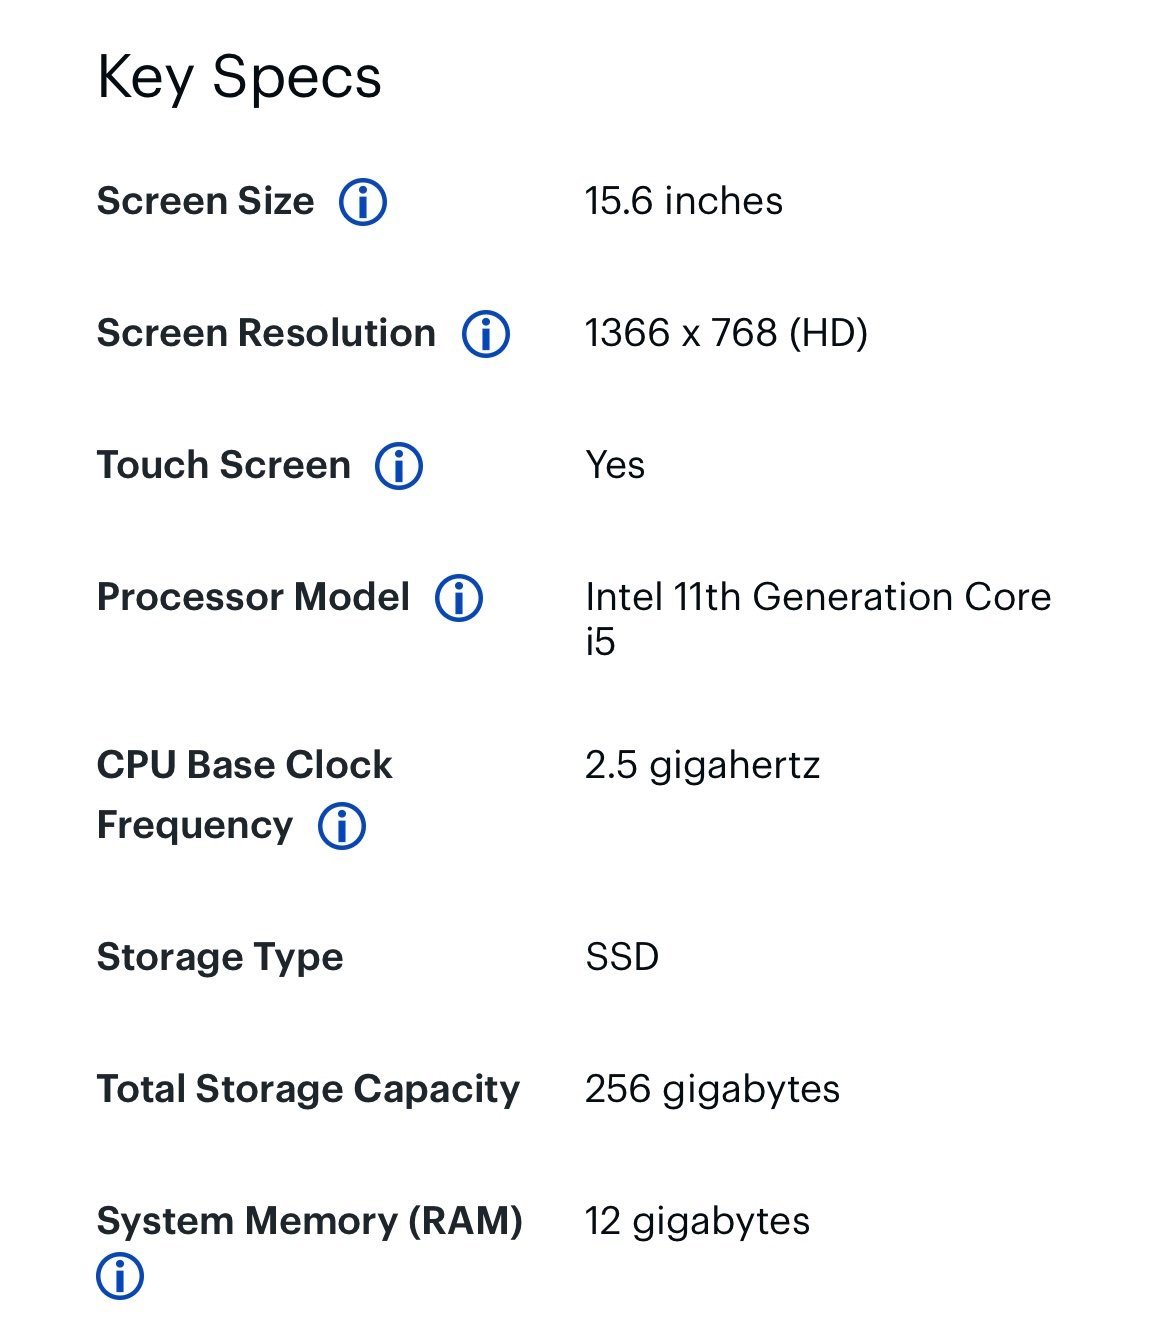Select the 256 gigabytes value

712,1090
